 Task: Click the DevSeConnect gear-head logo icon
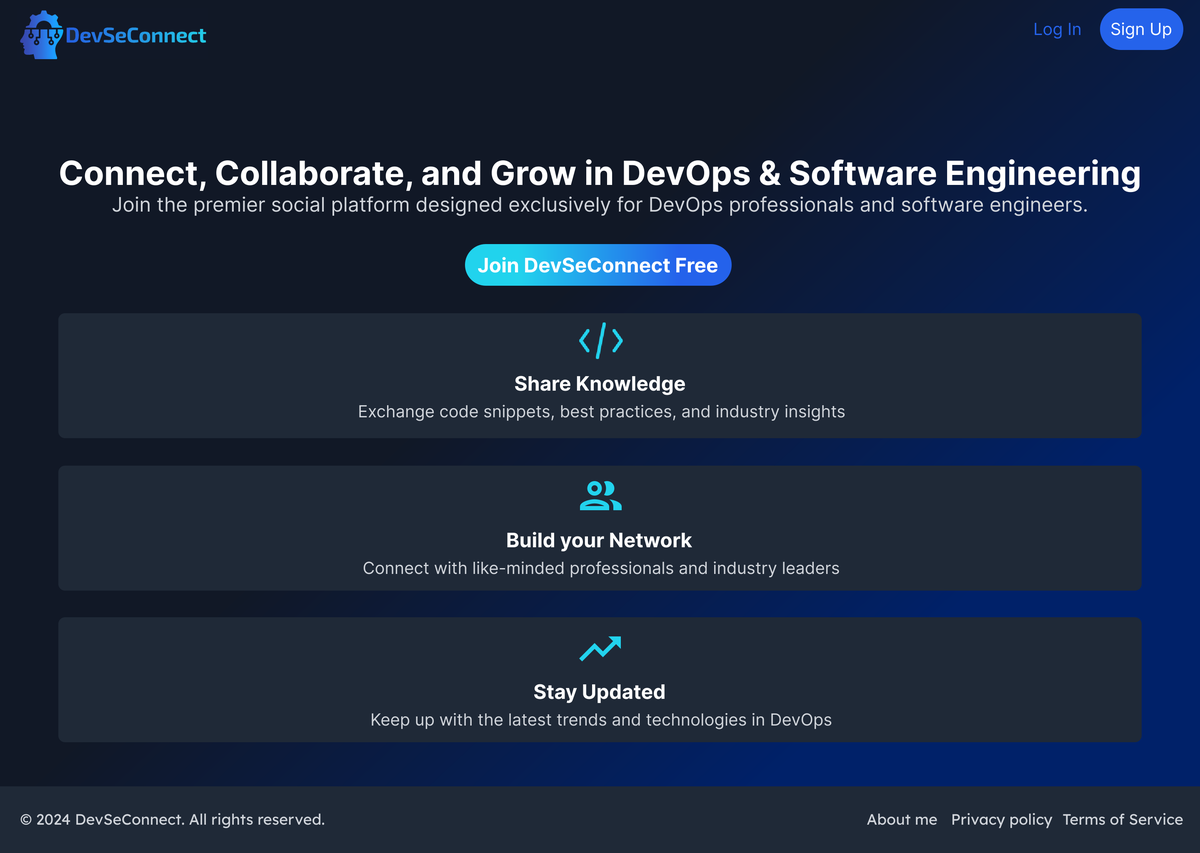tap(41, 36)
